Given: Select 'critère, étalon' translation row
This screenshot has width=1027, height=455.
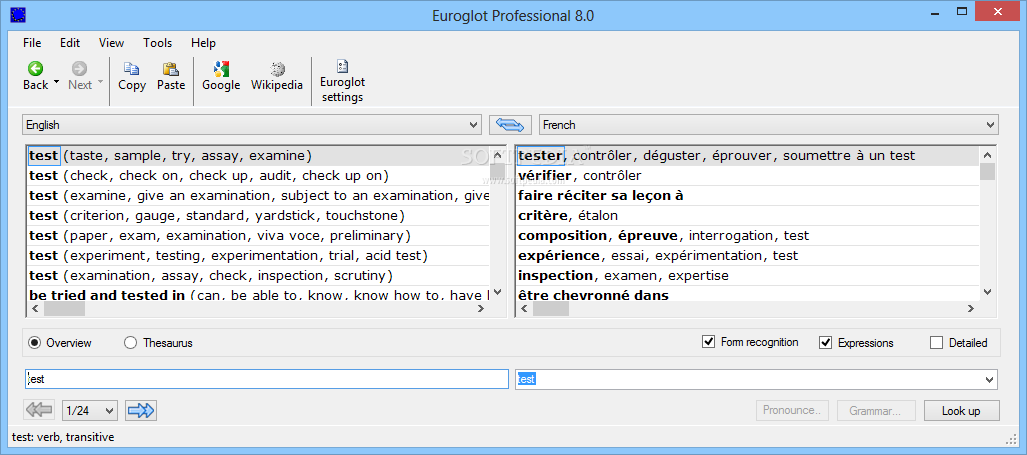Looking at the screenshot, I should pyautogui.click(x=747, y=215).
